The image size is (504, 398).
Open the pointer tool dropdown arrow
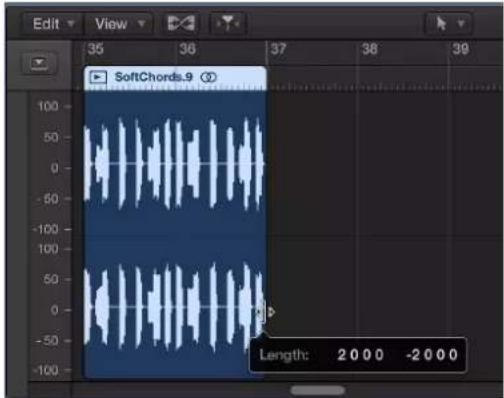(x=461, y=24)
